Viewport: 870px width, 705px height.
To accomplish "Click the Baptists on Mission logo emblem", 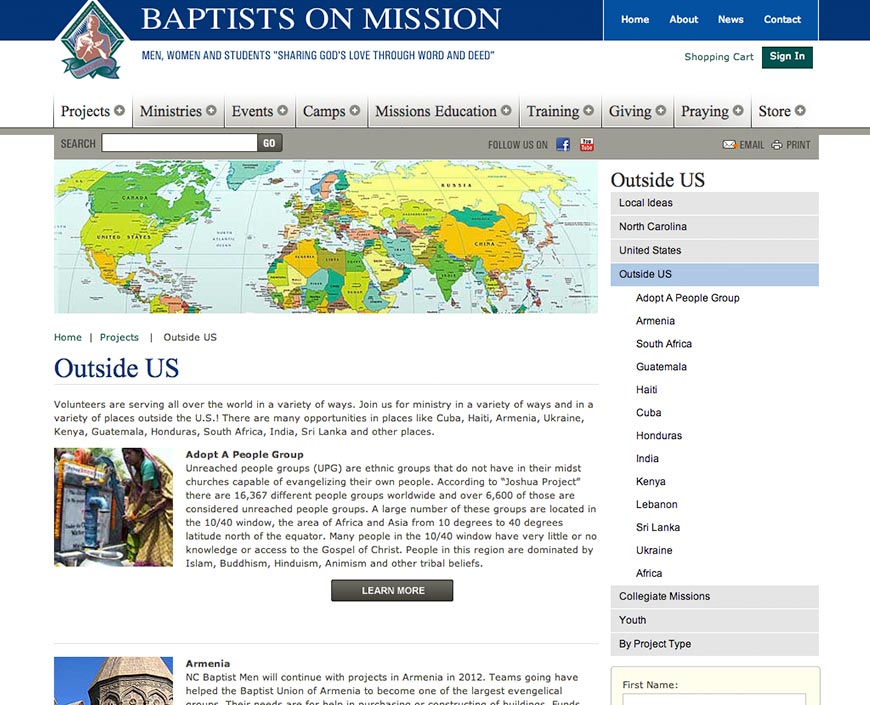I will click(92, 40).
